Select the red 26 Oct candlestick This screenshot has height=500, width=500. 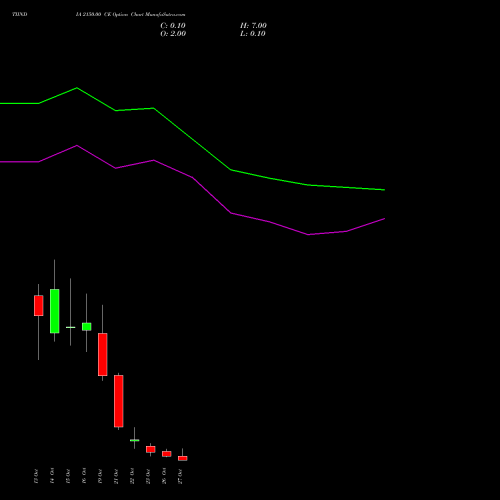click(x=167, y=454)
